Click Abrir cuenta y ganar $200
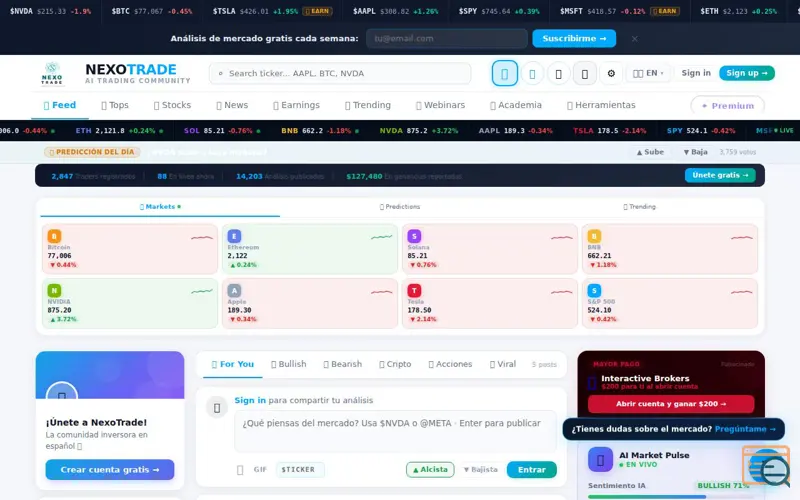This screenshot has width=800, height=500. coord(671,404)
